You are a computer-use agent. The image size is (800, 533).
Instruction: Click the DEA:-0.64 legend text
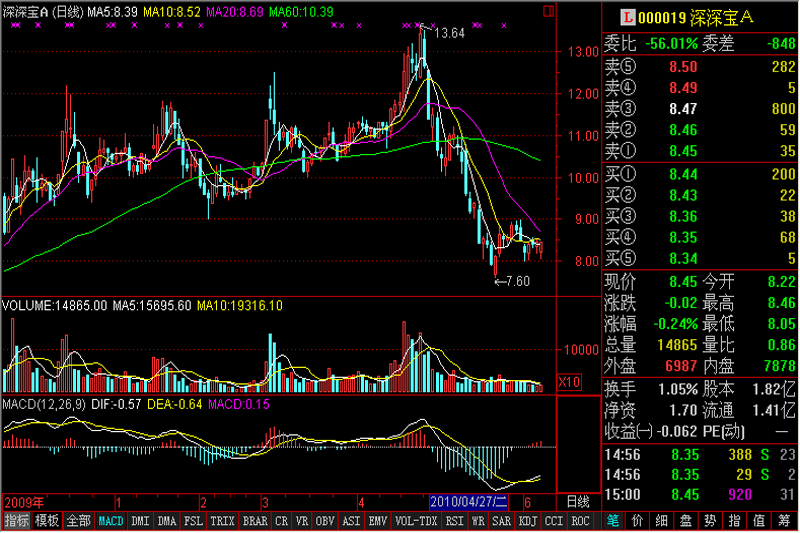174,404
